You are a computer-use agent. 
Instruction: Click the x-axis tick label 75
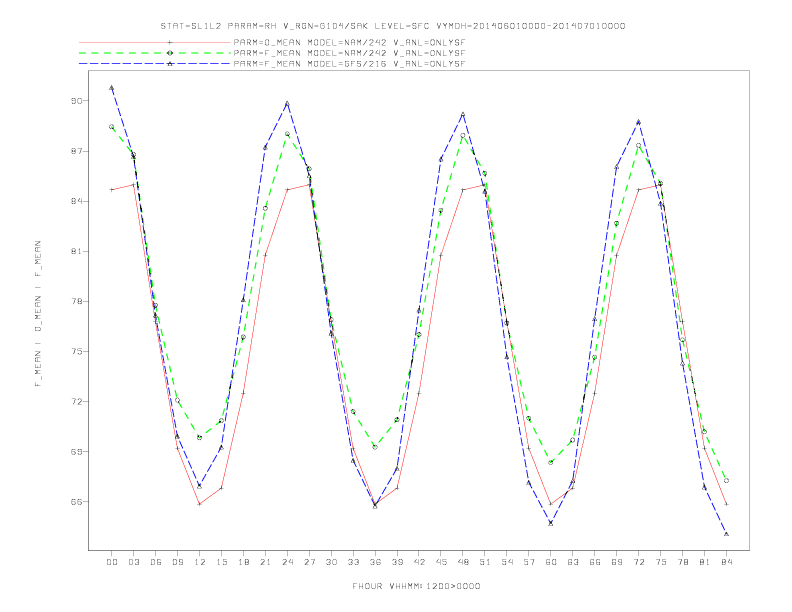(660, 562)
